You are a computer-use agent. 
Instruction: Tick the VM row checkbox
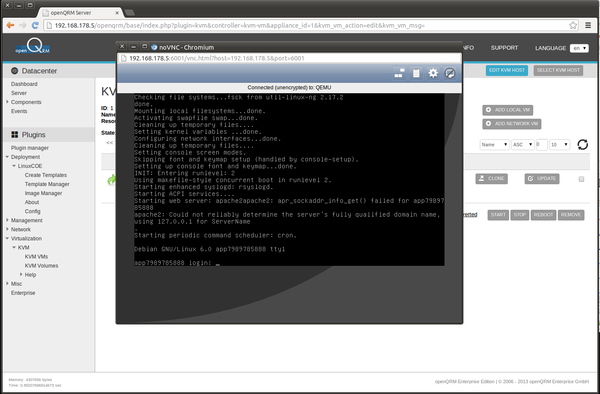pos(581,179)
